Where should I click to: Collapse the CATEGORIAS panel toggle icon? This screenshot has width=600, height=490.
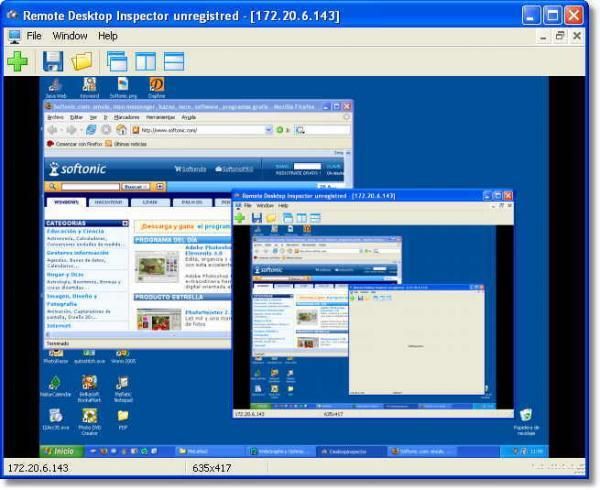coord(125,223)
